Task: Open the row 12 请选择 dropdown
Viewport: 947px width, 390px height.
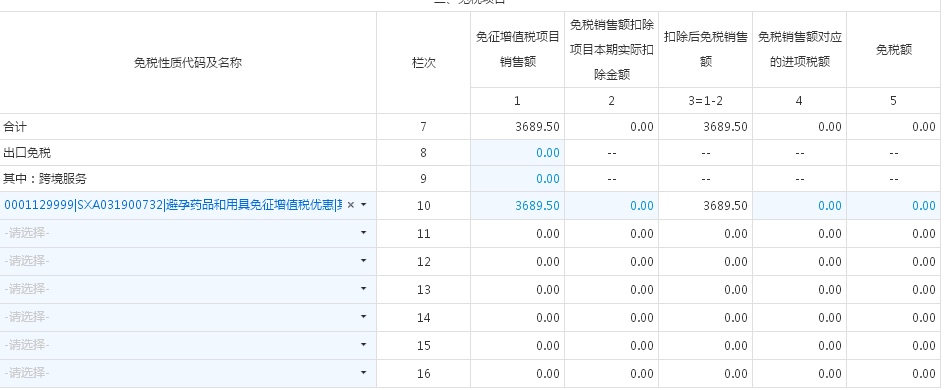Action: point(188,261)
